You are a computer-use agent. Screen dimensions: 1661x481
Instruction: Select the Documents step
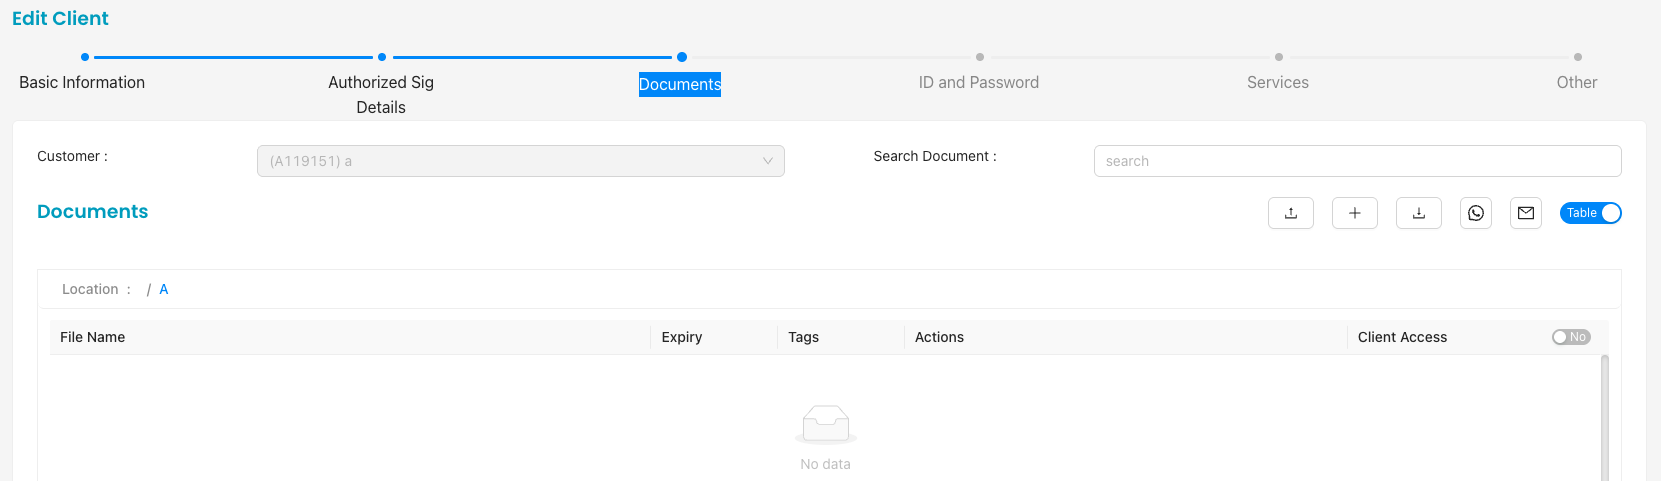point(680,84)
